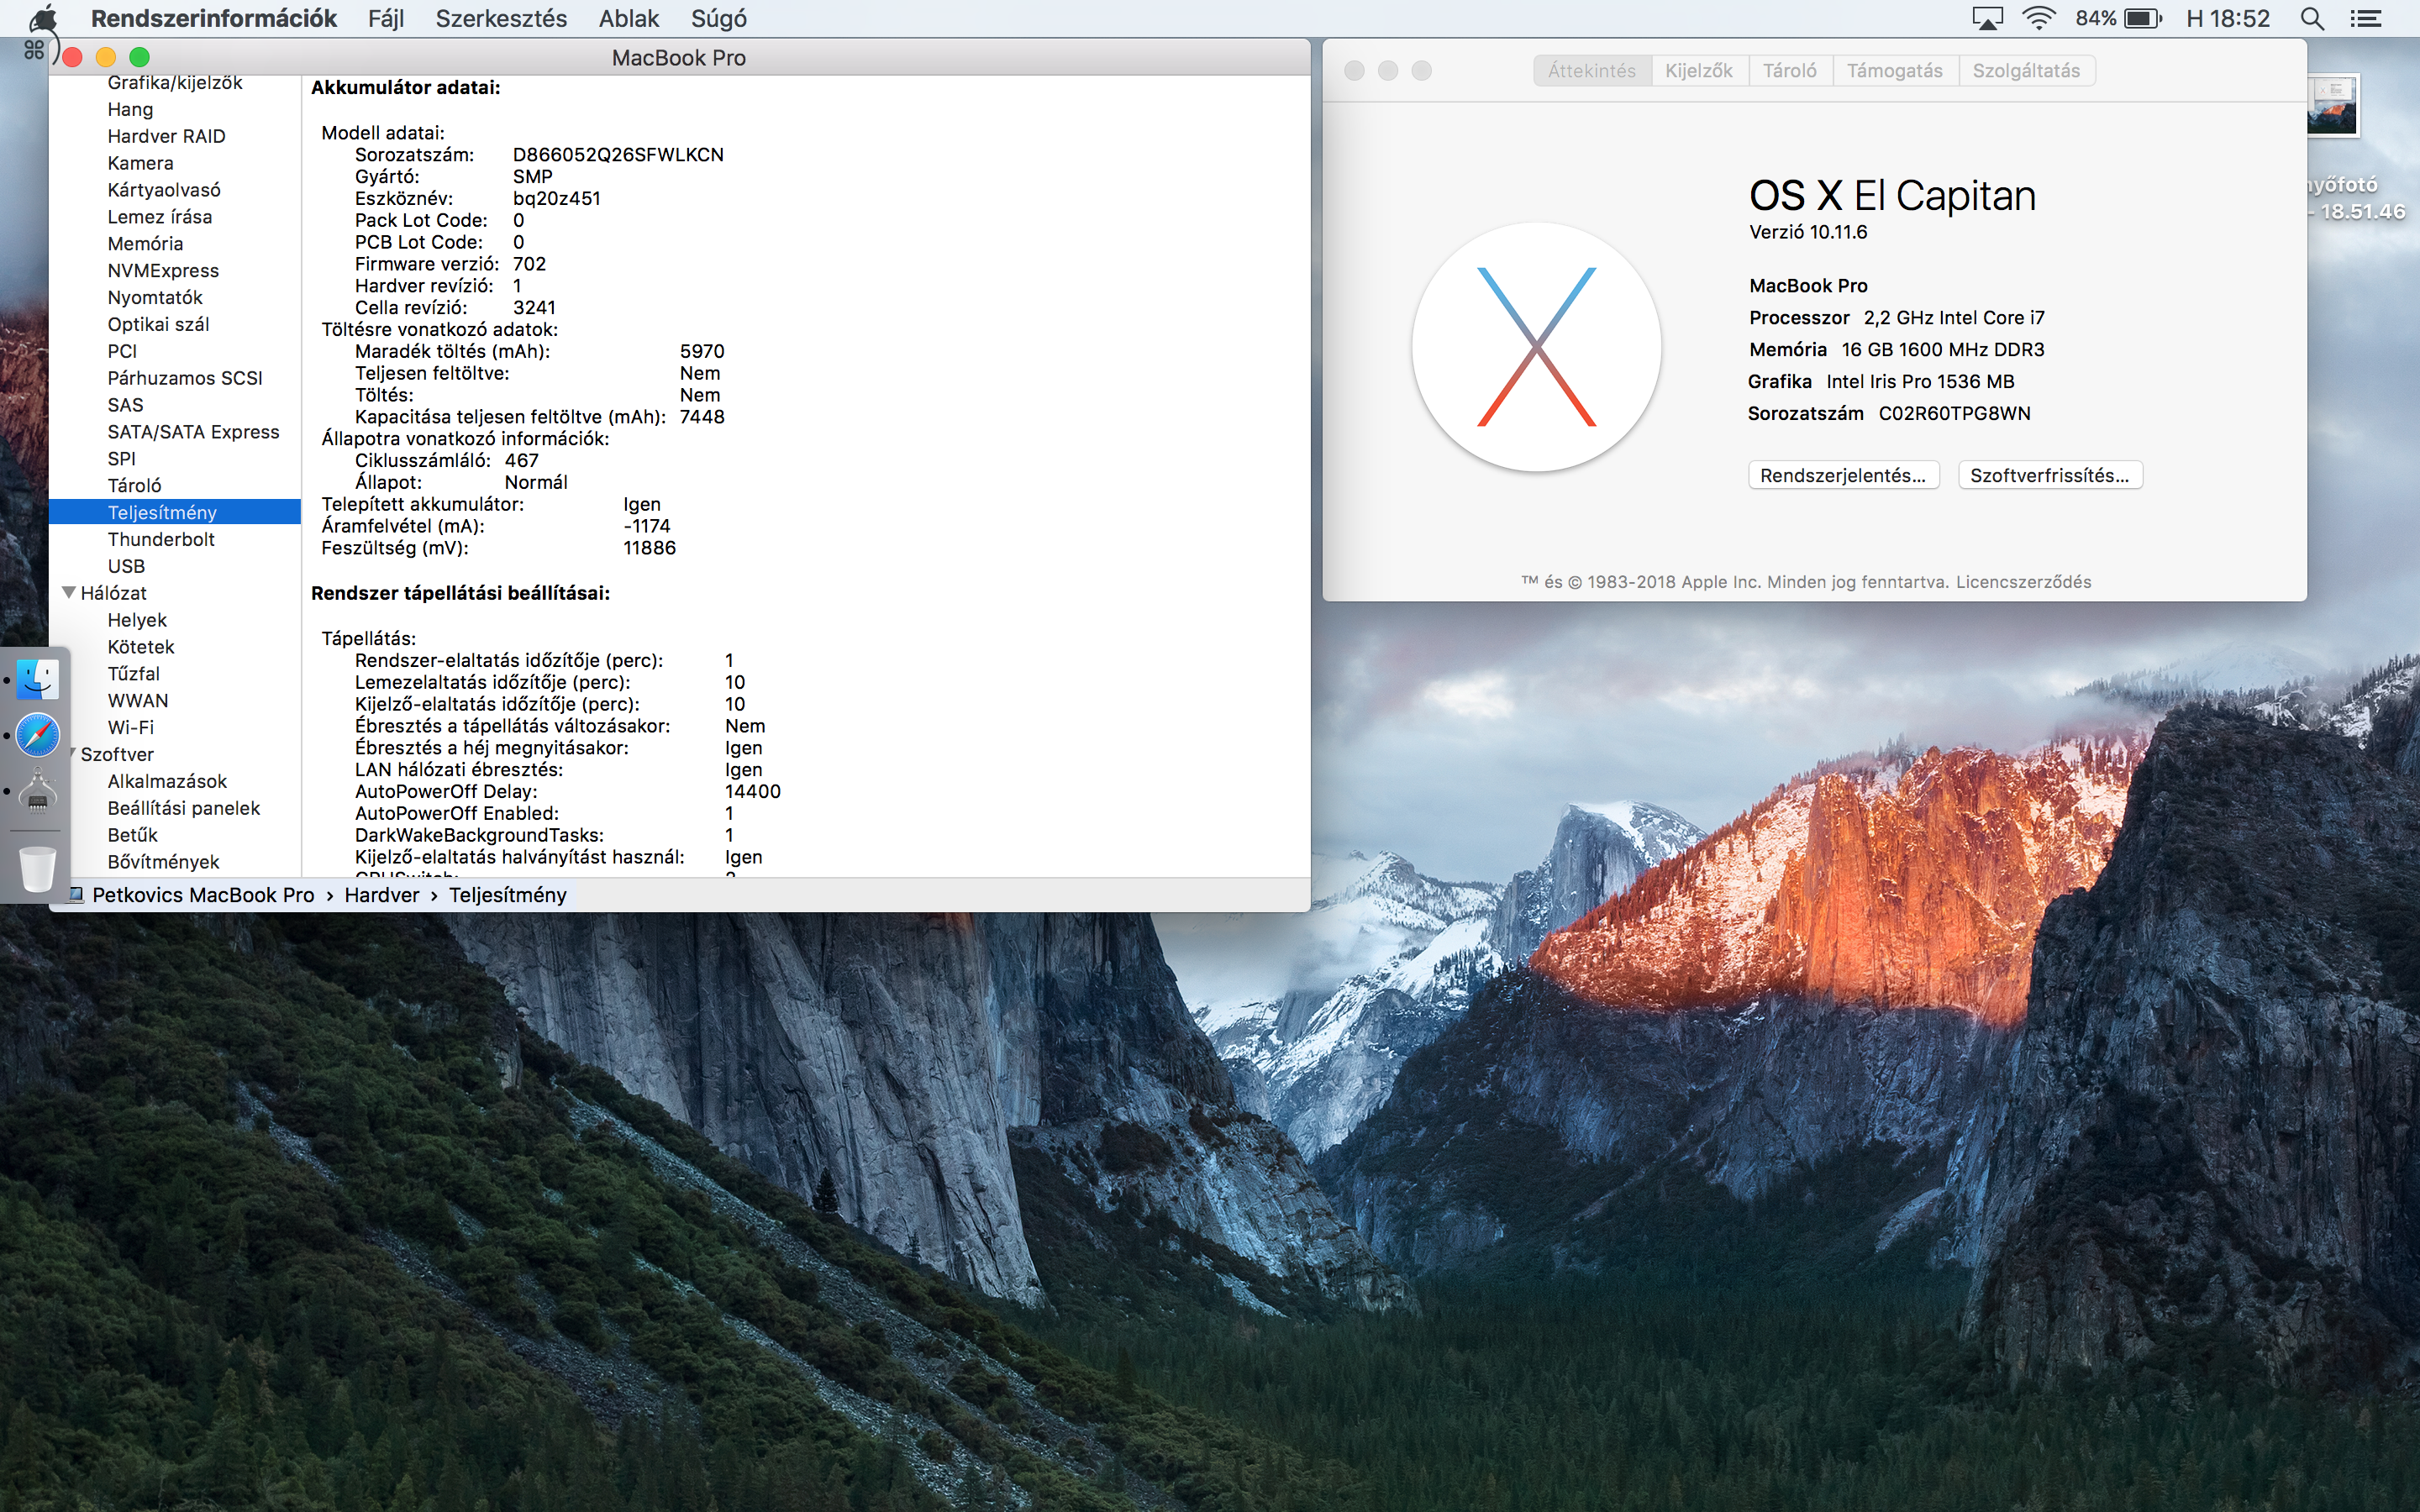Select USB in the sidebar

(x=175, y=566)
